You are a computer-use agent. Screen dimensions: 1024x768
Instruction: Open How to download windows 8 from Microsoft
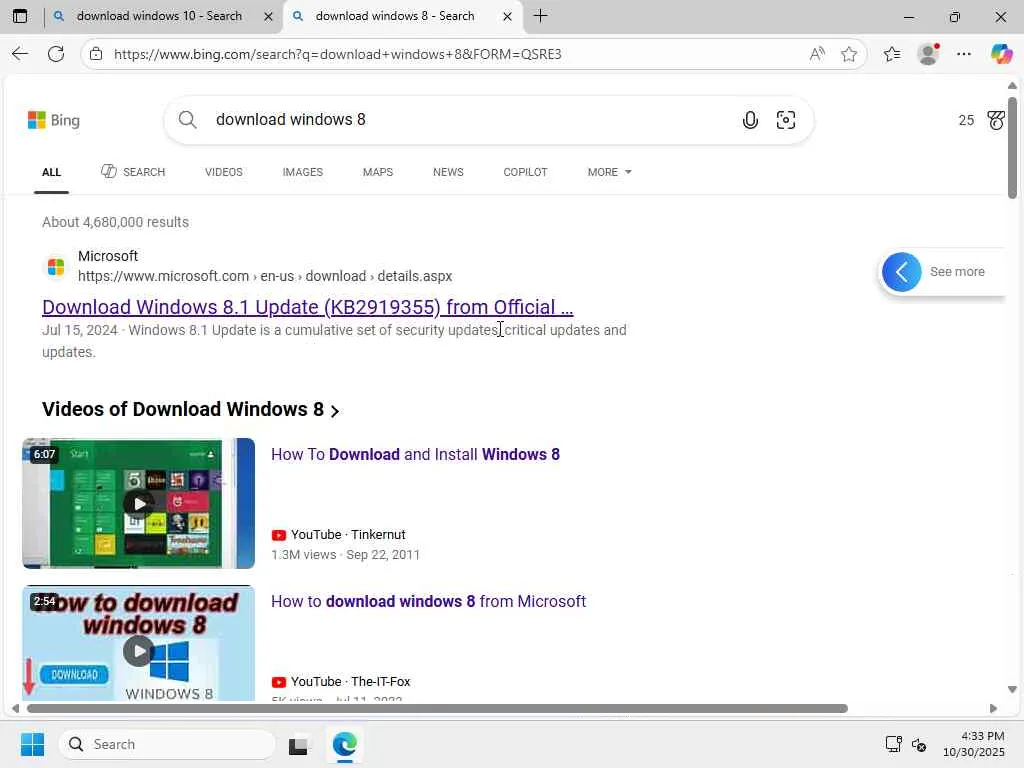428,601
